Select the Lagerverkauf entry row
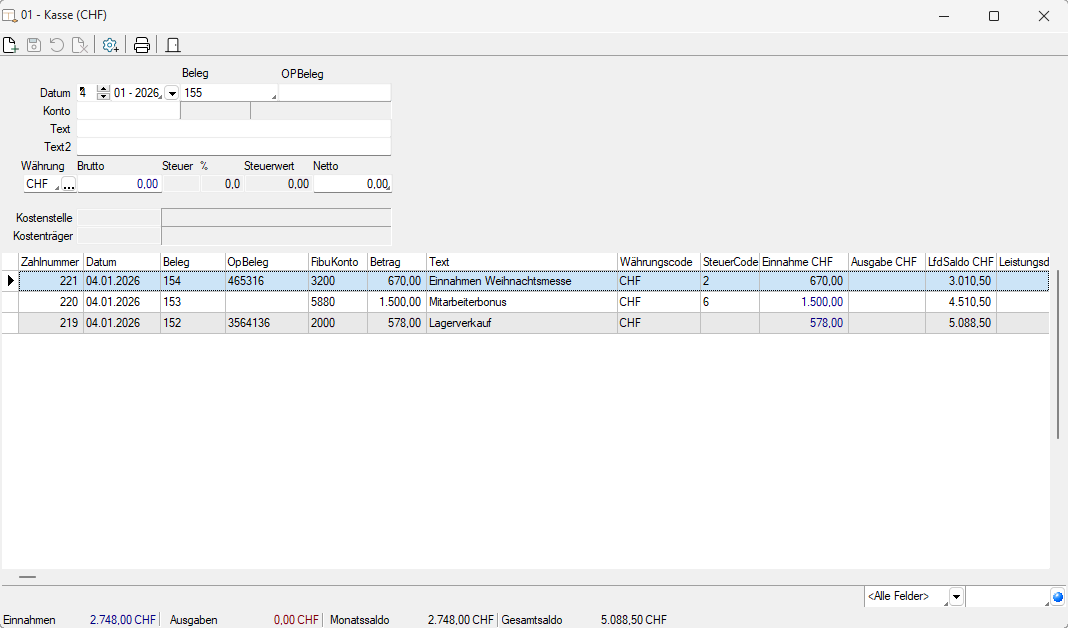Viewport: 1068px width, 628px height. click(x=520, y=323)
